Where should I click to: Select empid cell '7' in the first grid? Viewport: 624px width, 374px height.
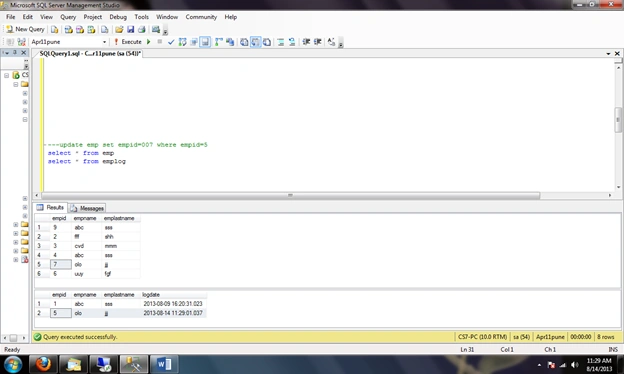click(60, 265)
